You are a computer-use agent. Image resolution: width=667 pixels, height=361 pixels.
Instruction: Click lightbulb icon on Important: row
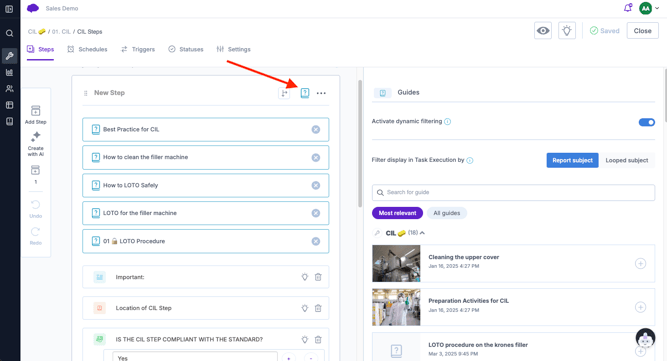point(305,277)
